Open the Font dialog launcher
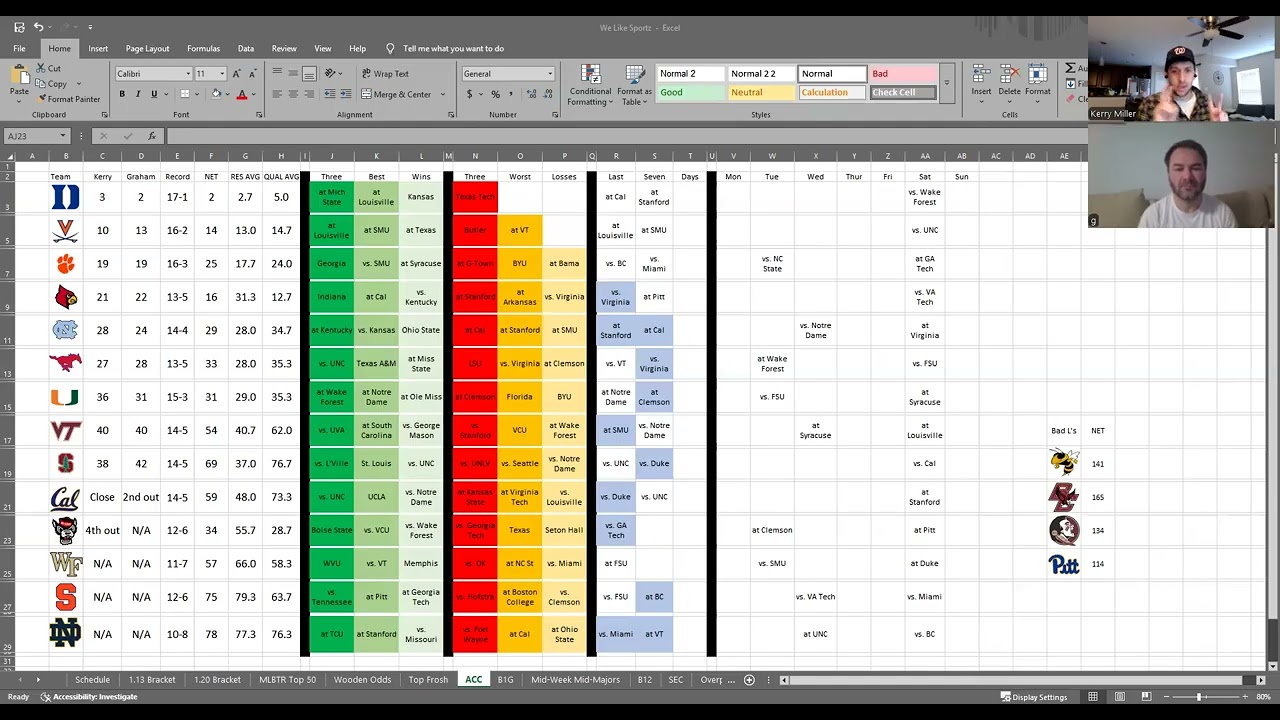The height and width of the screenshot is (720, 1280). click(x=258, y=115)
